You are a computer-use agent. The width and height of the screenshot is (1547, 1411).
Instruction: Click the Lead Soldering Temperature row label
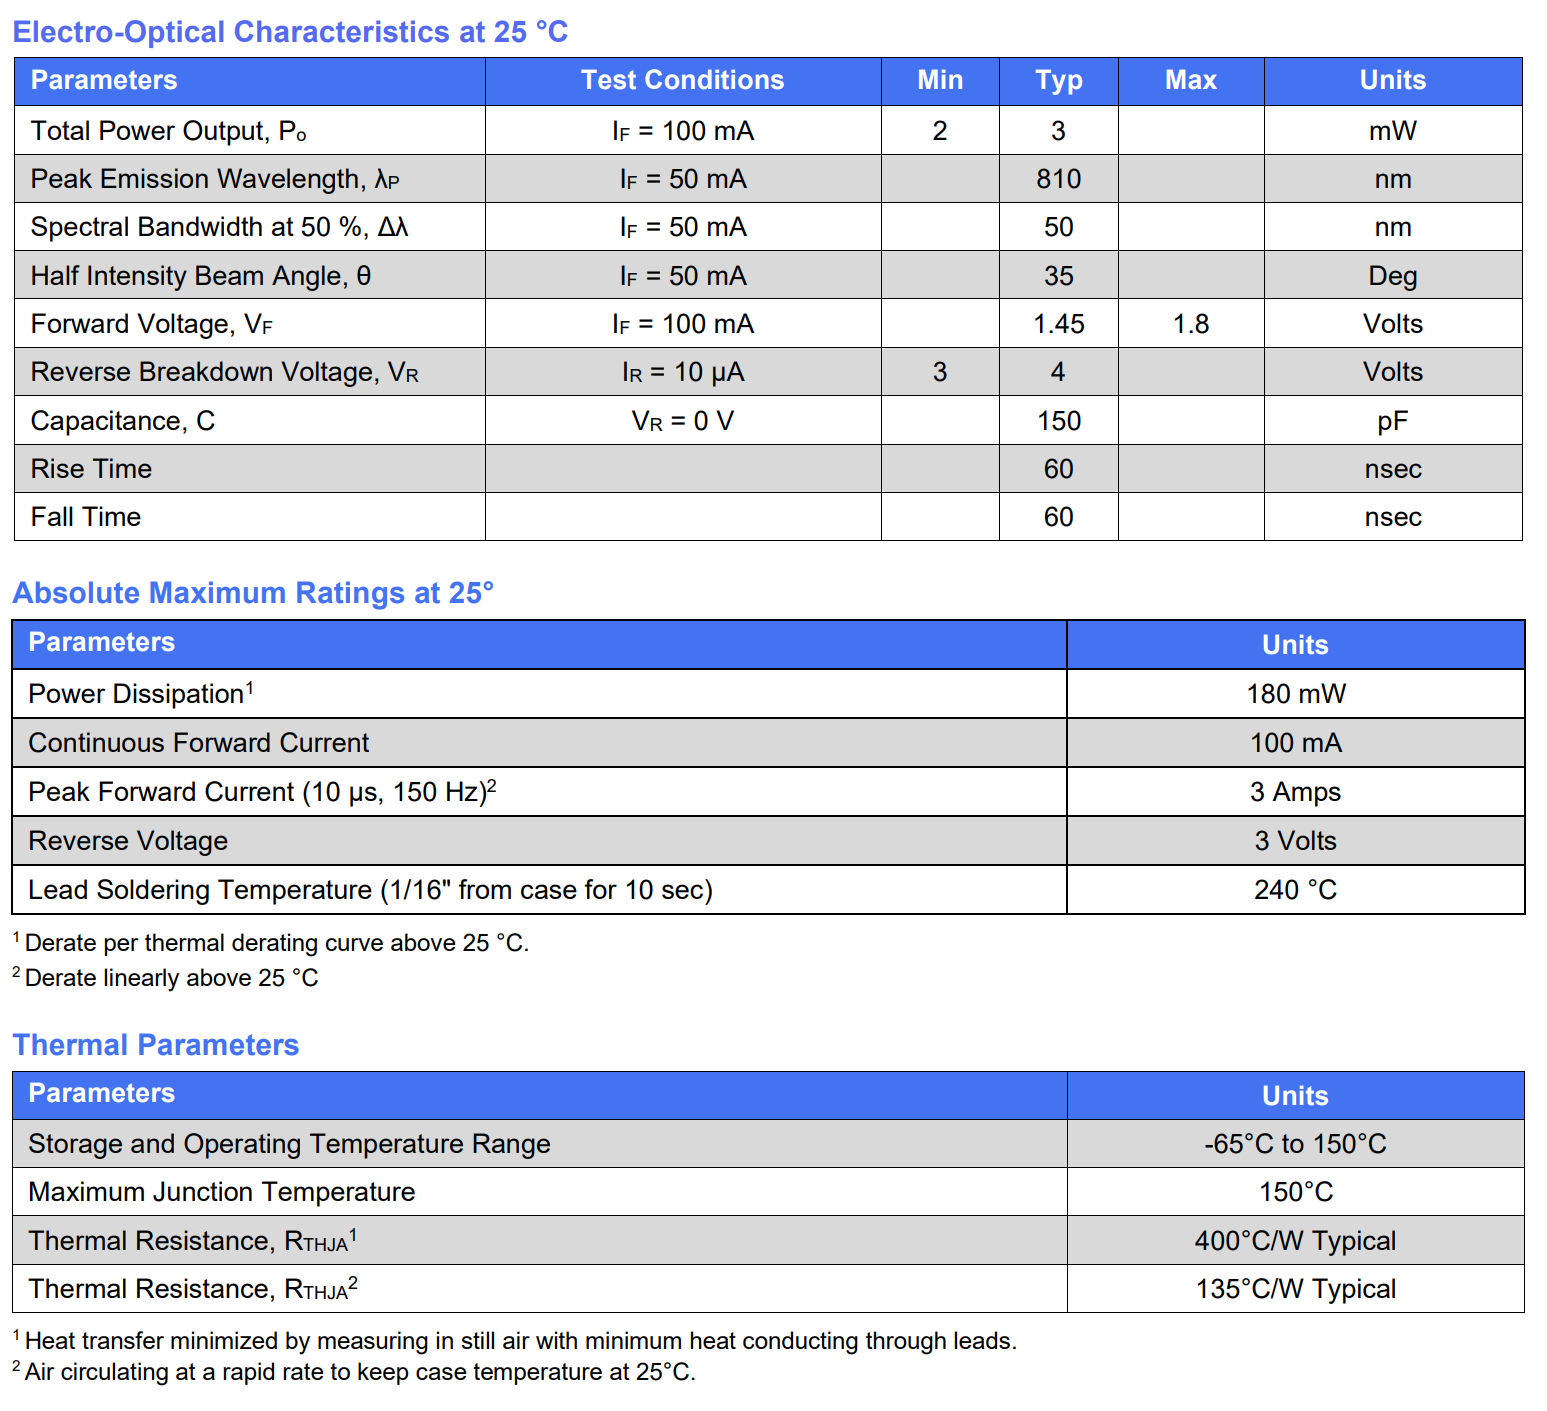[370, 890]
